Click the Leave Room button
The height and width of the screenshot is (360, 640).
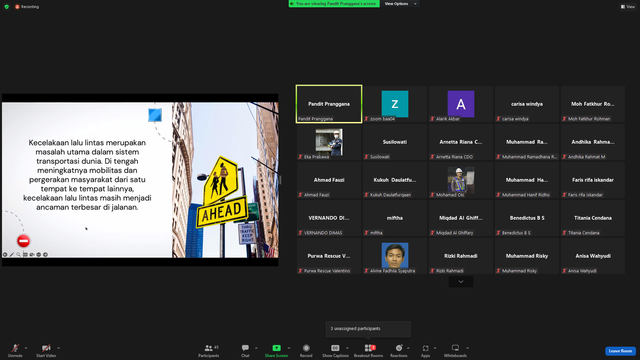pyautogui.click(x=620, y=351)
